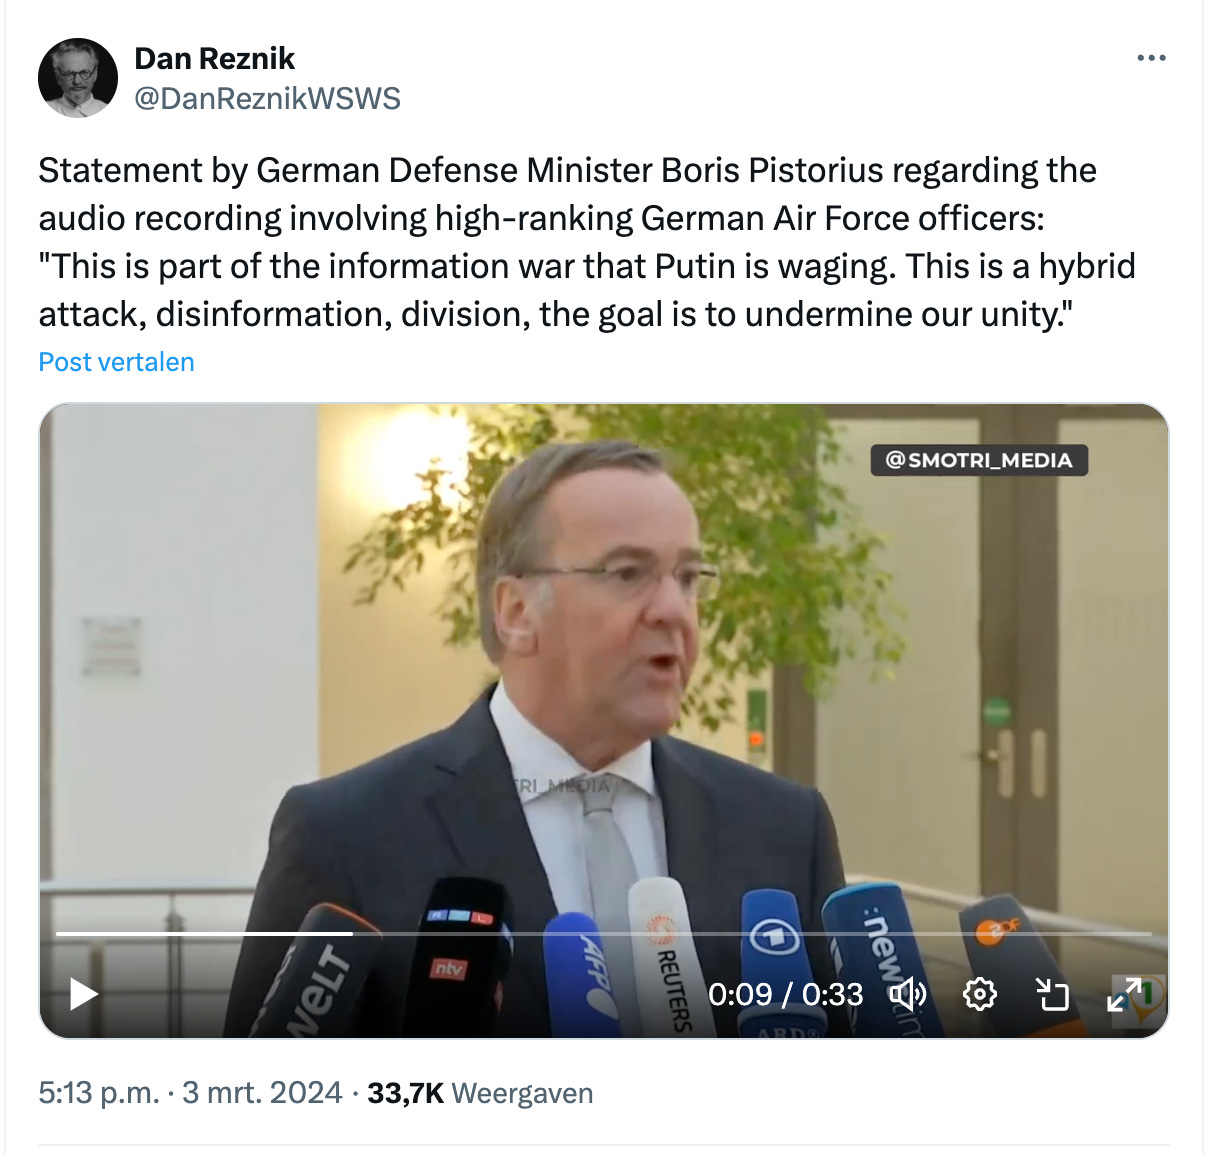The image size is (1216, 1154).
Task: Click the date 3 mrt. 2024
Action: 262,1093
